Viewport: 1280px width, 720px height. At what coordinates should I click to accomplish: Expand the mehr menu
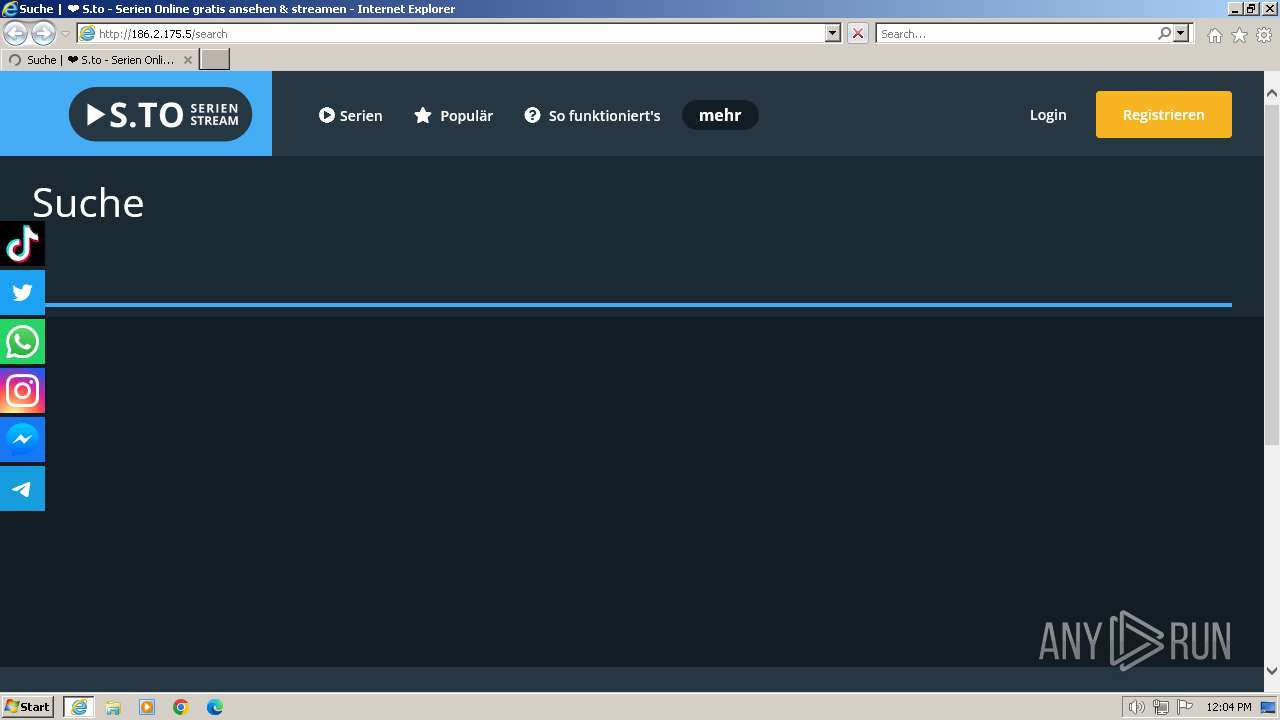point(720,115)
